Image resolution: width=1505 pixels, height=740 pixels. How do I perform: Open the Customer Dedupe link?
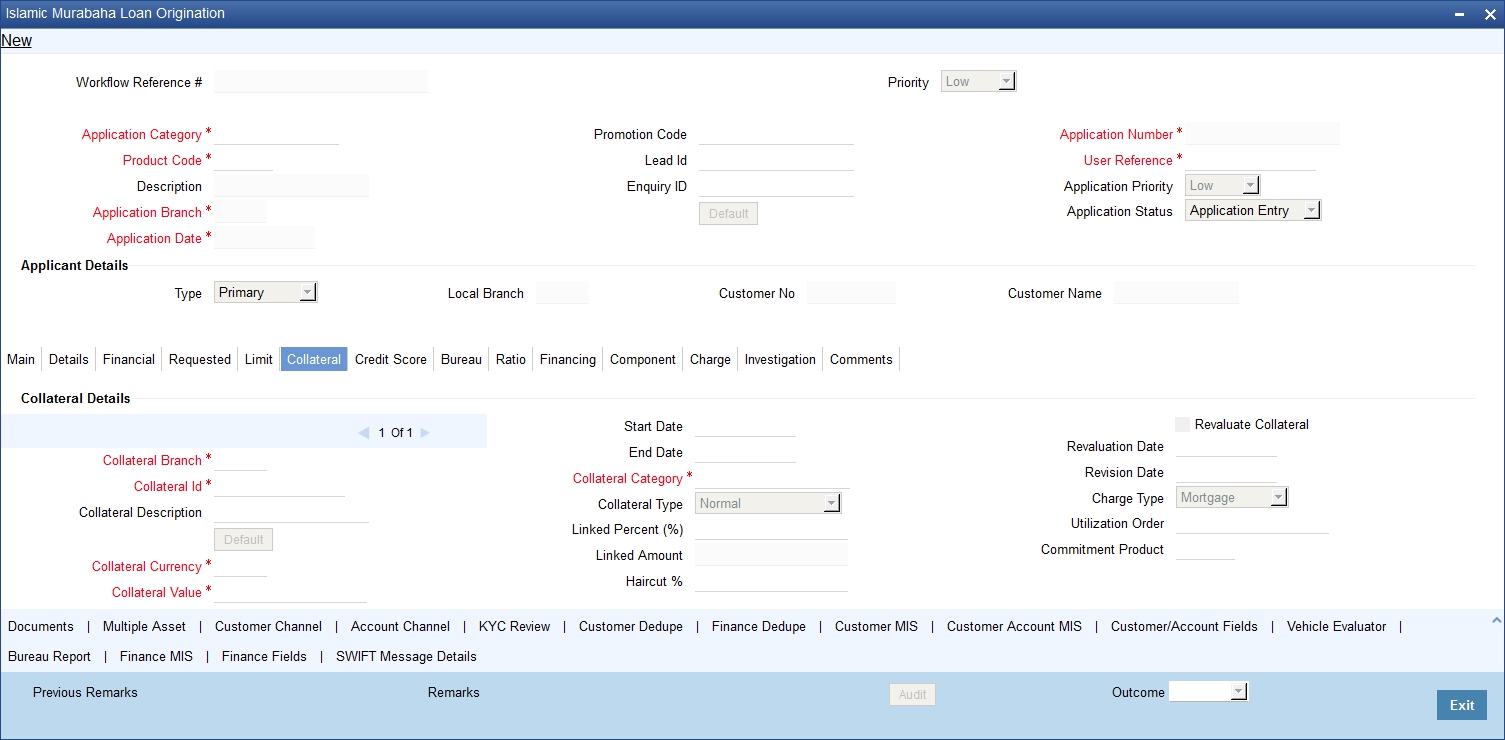(x=631, y=626)
